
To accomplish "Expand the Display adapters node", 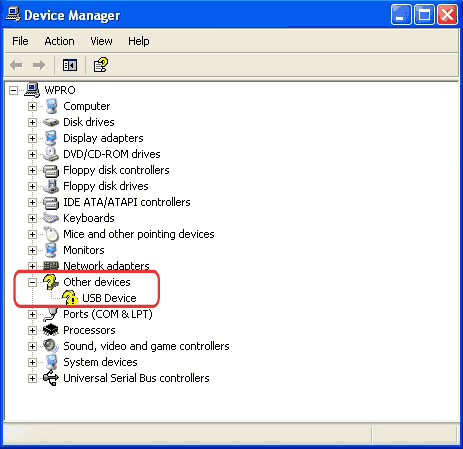I will 32,138.
